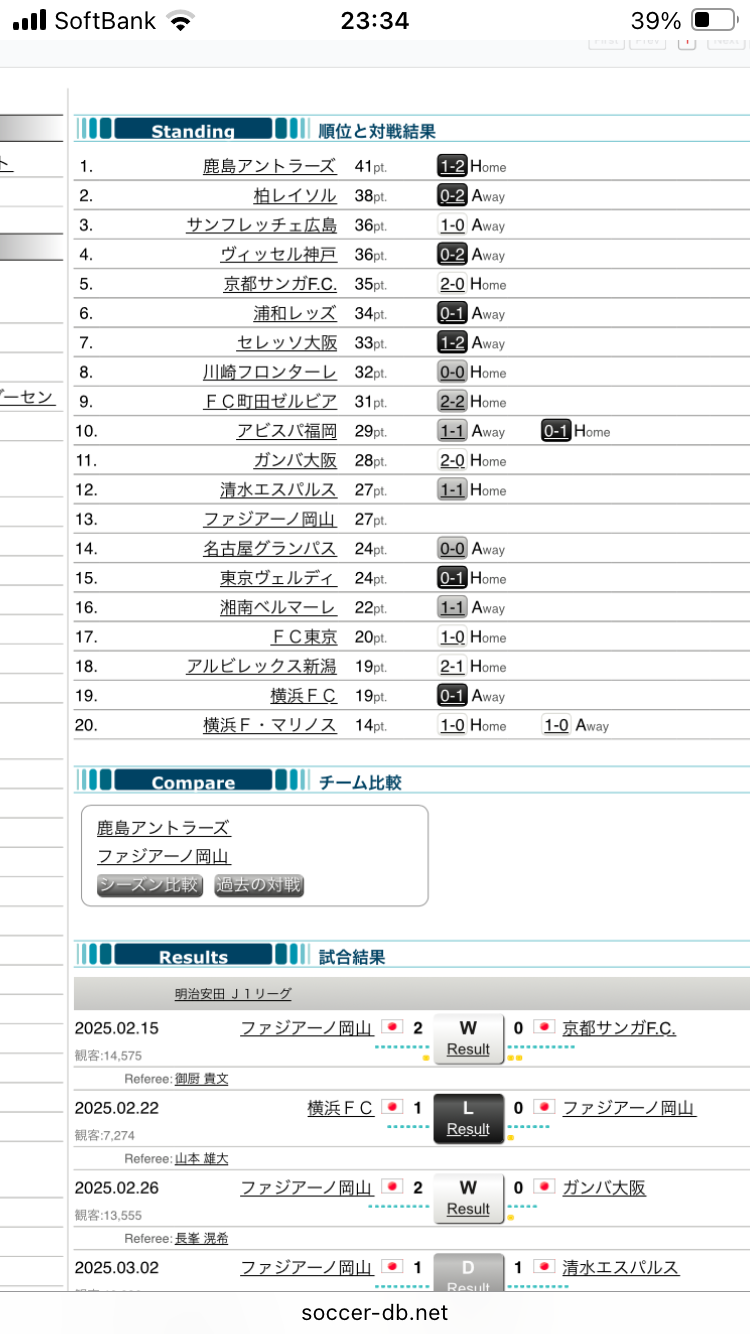Open 2-0 Home score for 京都サンガF.C.
Screen dimensions: 750x1334
452,285
